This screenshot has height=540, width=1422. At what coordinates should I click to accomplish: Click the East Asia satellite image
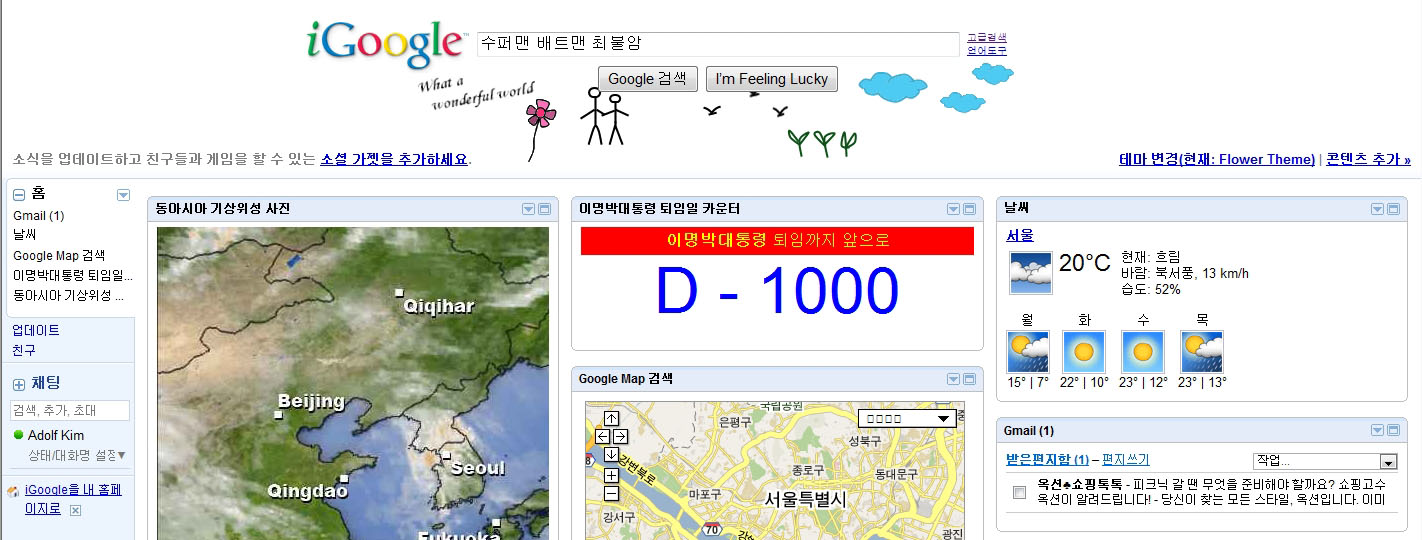click(x=353, y=383)
